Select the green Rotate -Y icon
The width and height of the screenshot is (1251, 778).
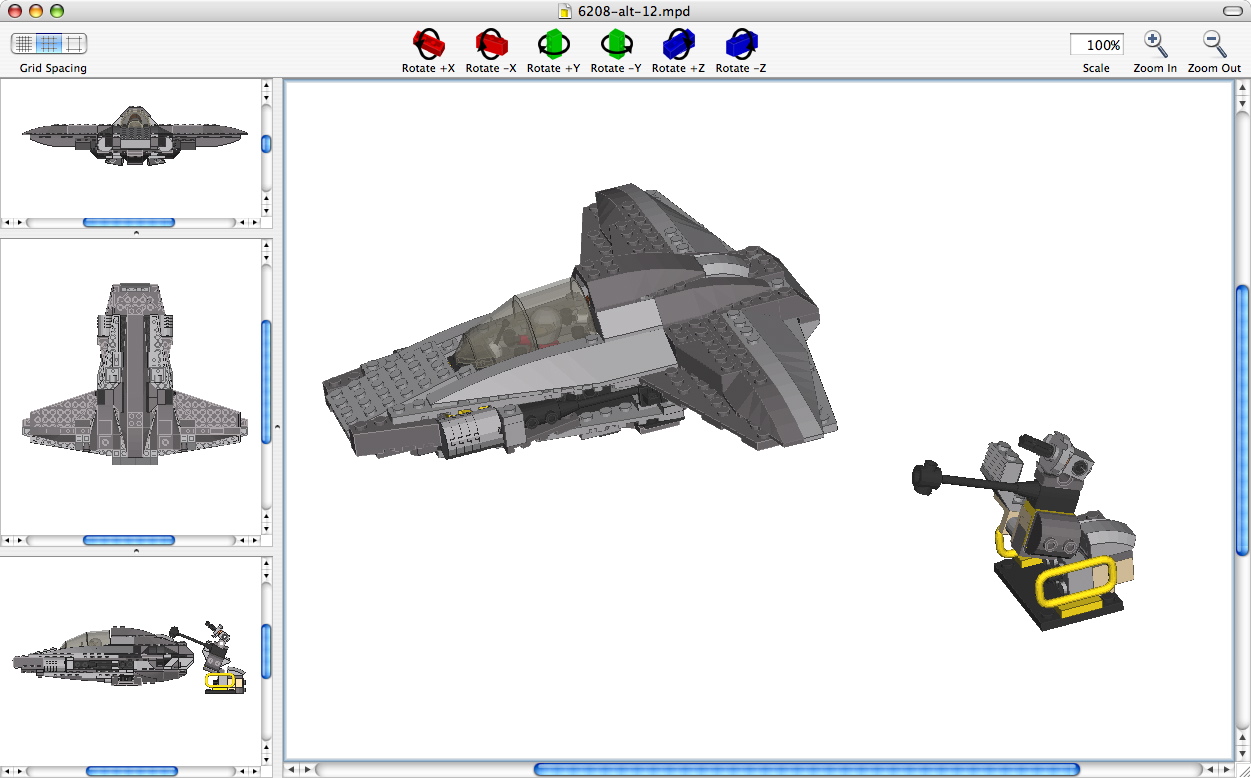(x=616, y=44)
